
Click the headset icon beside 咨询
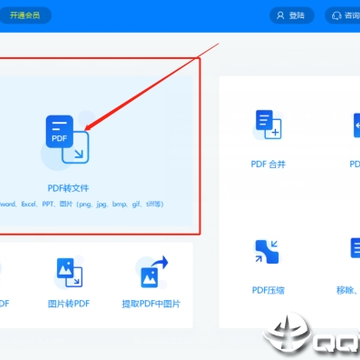point(337,15)
